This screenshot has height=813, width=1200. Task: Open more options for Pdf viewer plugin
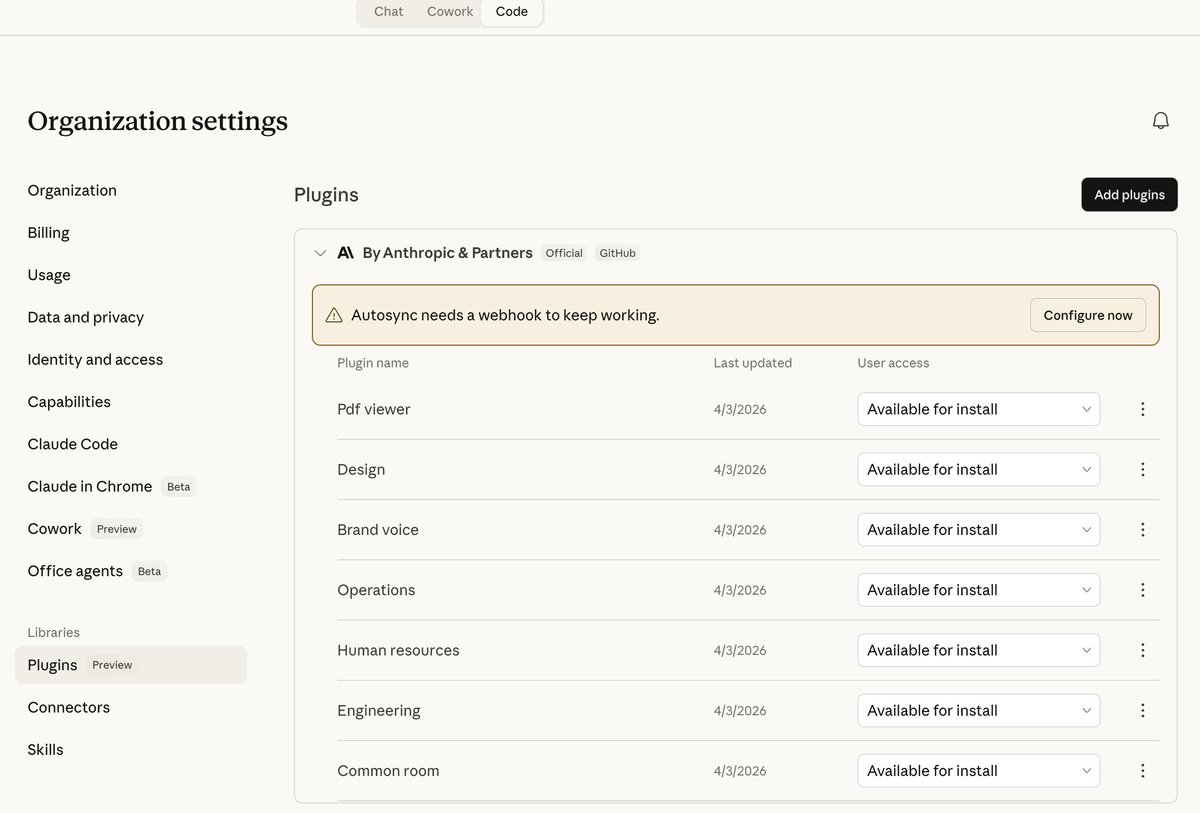click(1142, 409)
